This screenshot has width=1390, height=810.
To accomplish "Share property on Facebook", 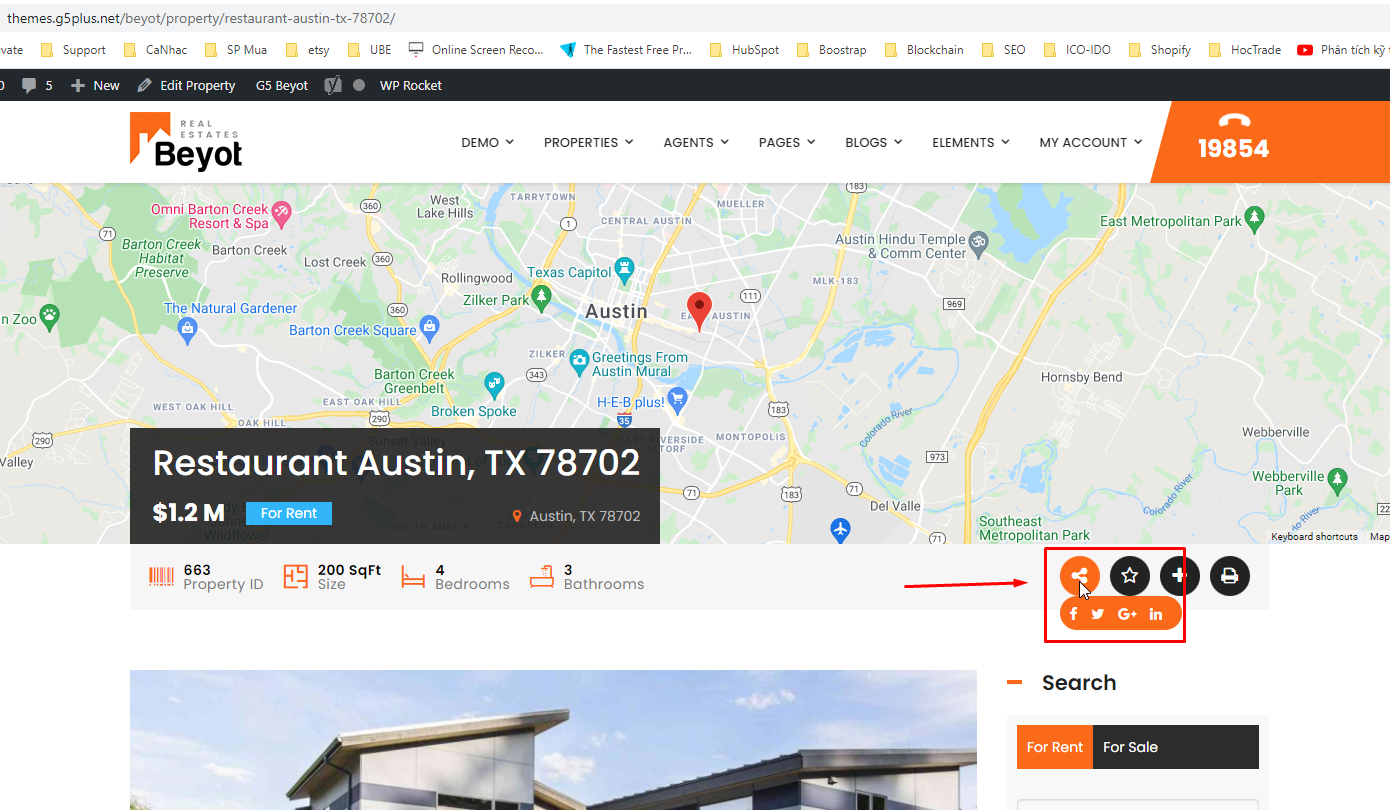I will [x=1074, y=614].
